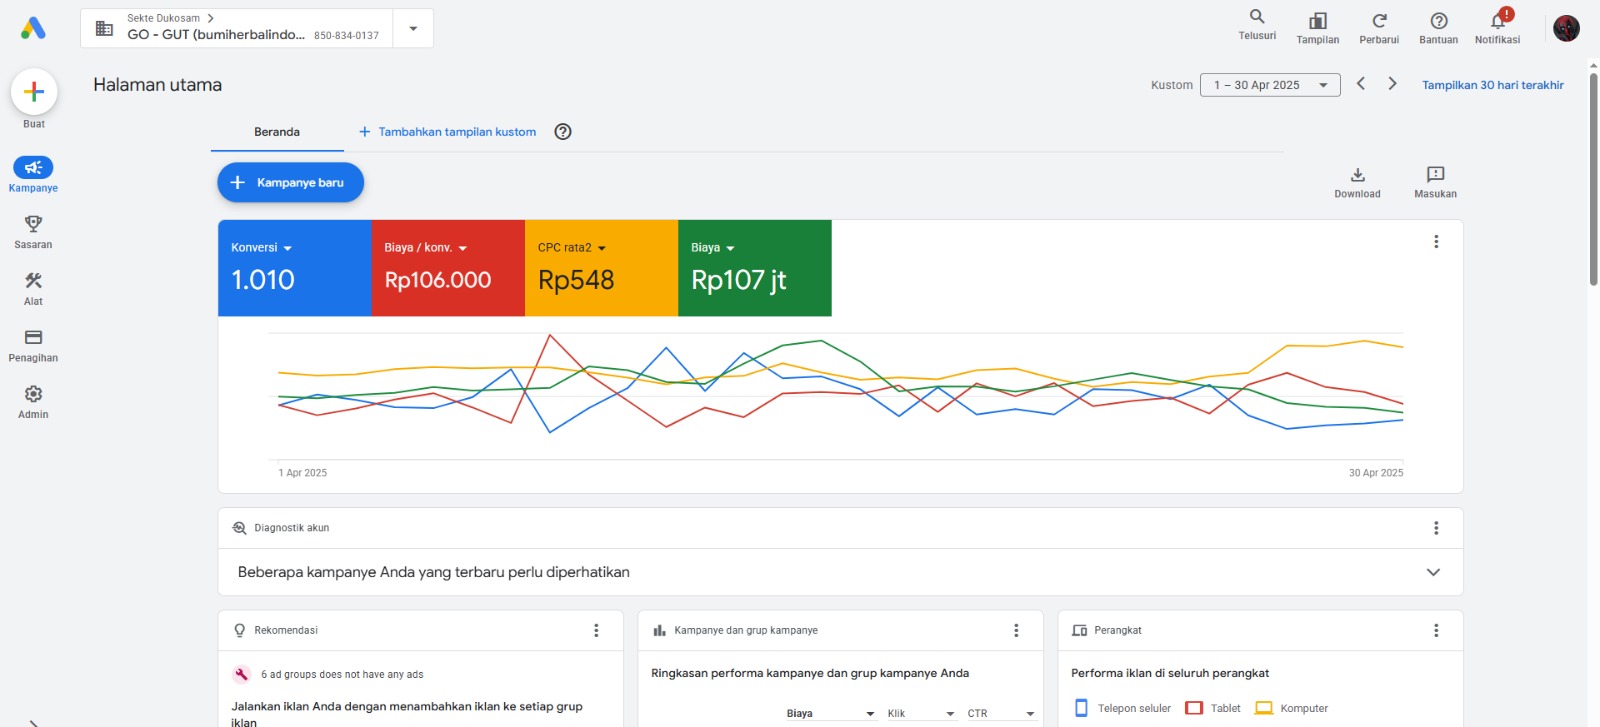This screenshot has height=727, width=1600.
Task: Click the 6 ad groups recommendation text
Action: tap(342, 675)
